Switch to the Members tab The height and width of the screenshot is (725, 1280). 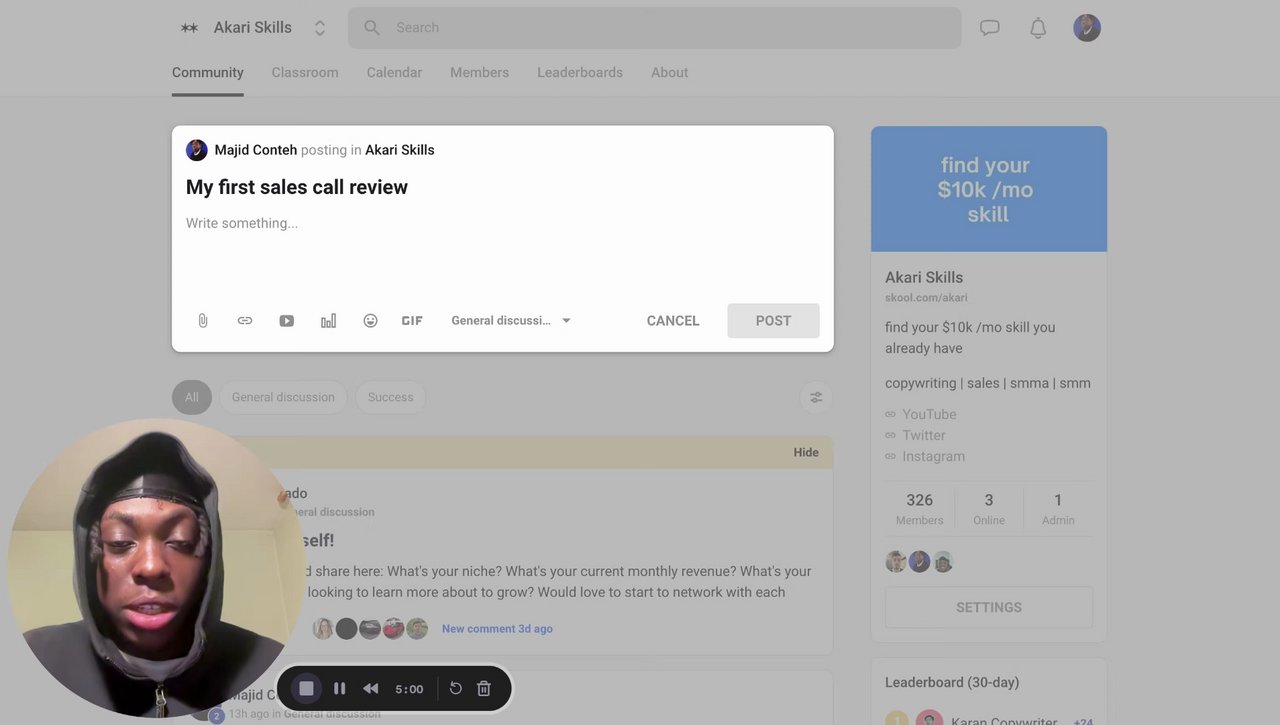tap(479, 72)
